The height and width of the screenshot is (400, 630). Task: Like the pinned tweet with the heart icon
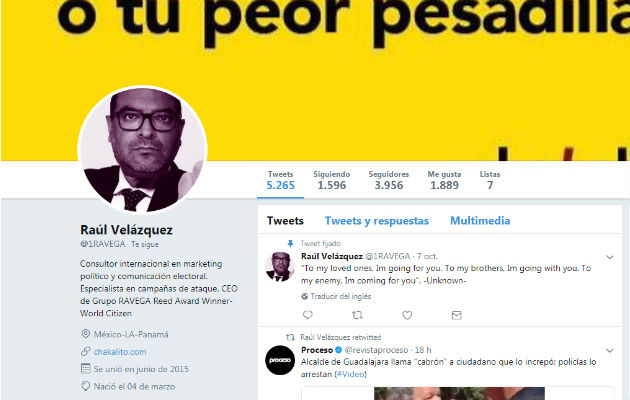[407, 315]
